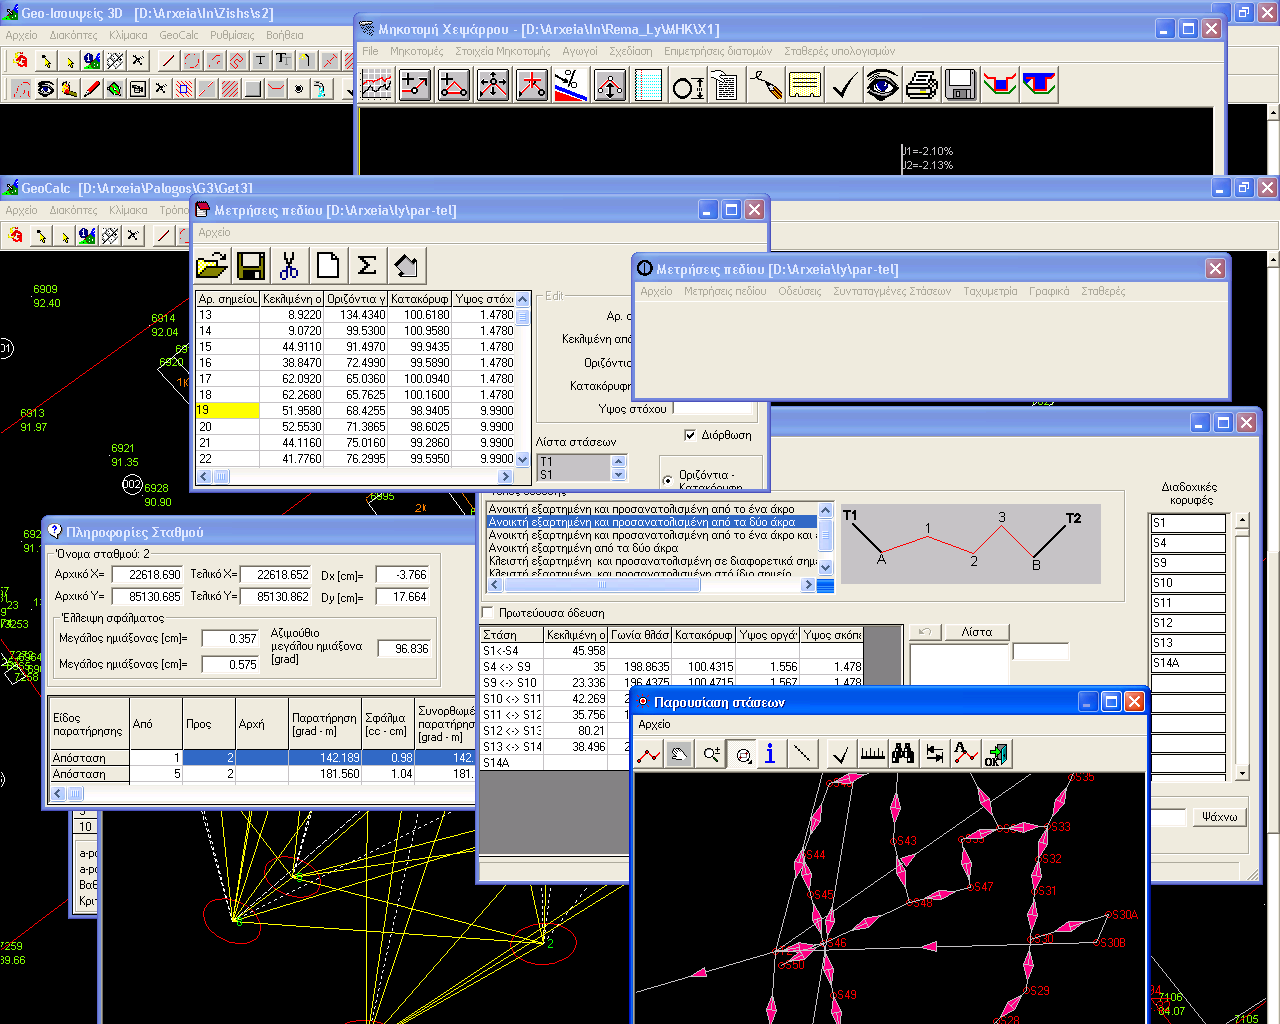Image resolution: width=1280 pixels, height=1024 pixels.
Task: Select the zoom in magnifier tool
Action: click(x=711, y=754)
